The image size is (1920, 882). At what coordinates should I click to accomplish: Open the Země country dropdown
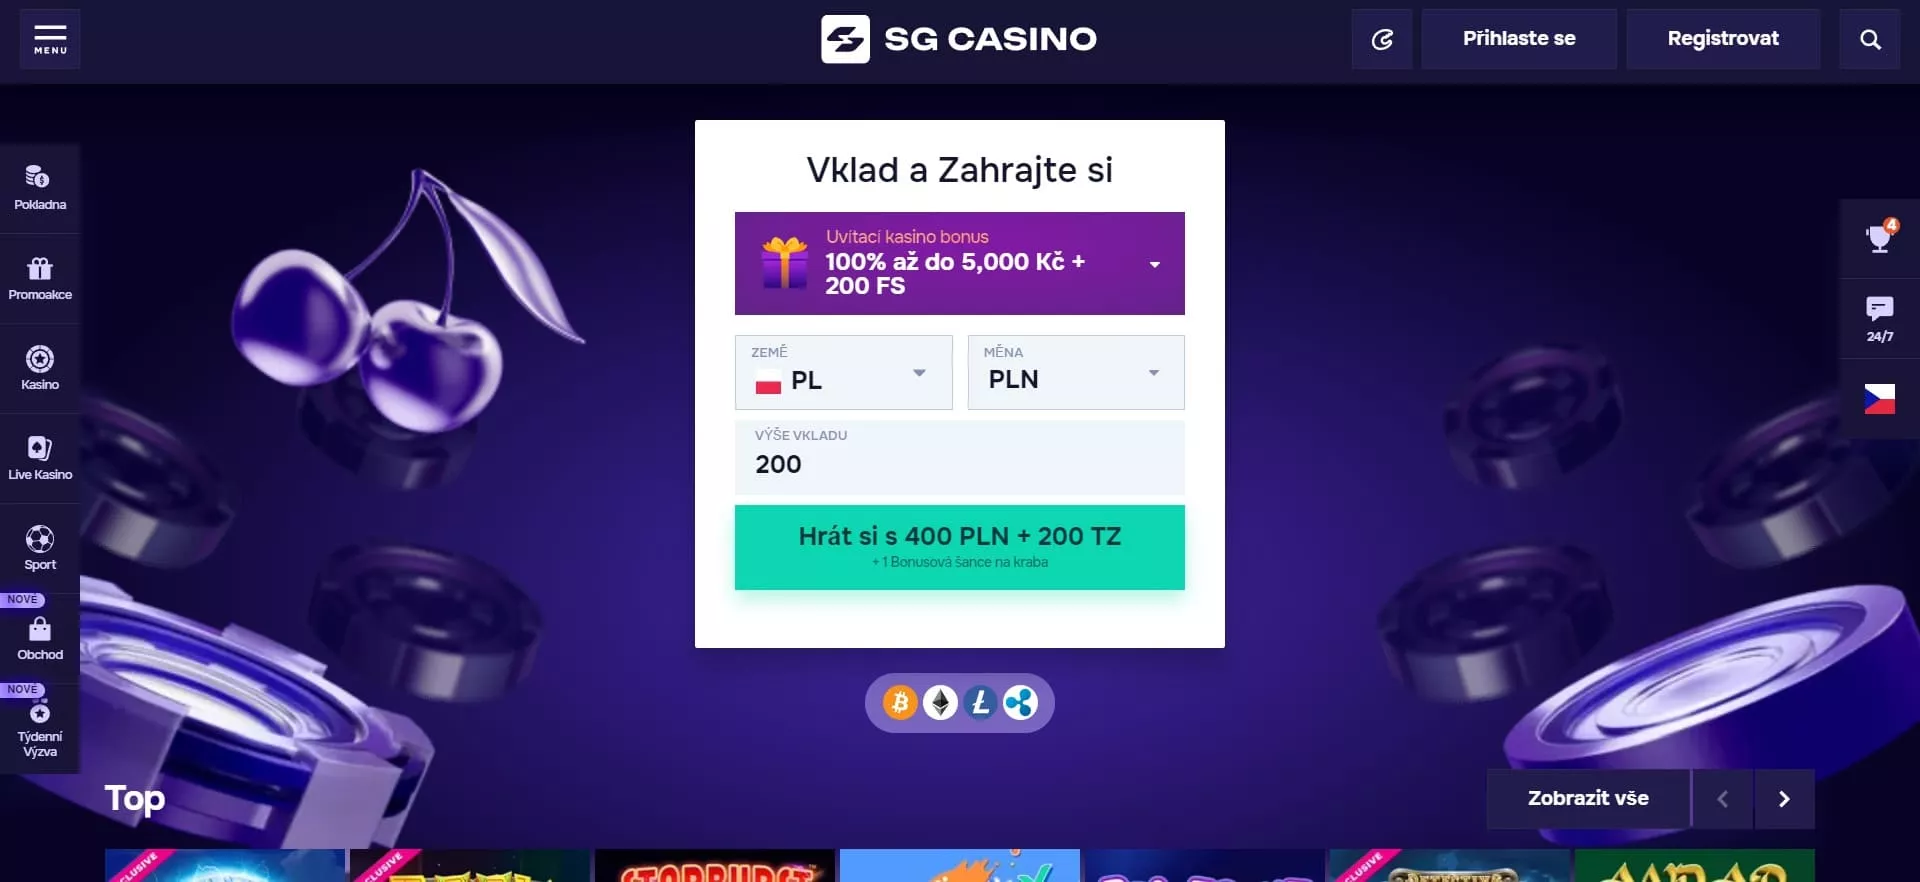click(844, 372)
